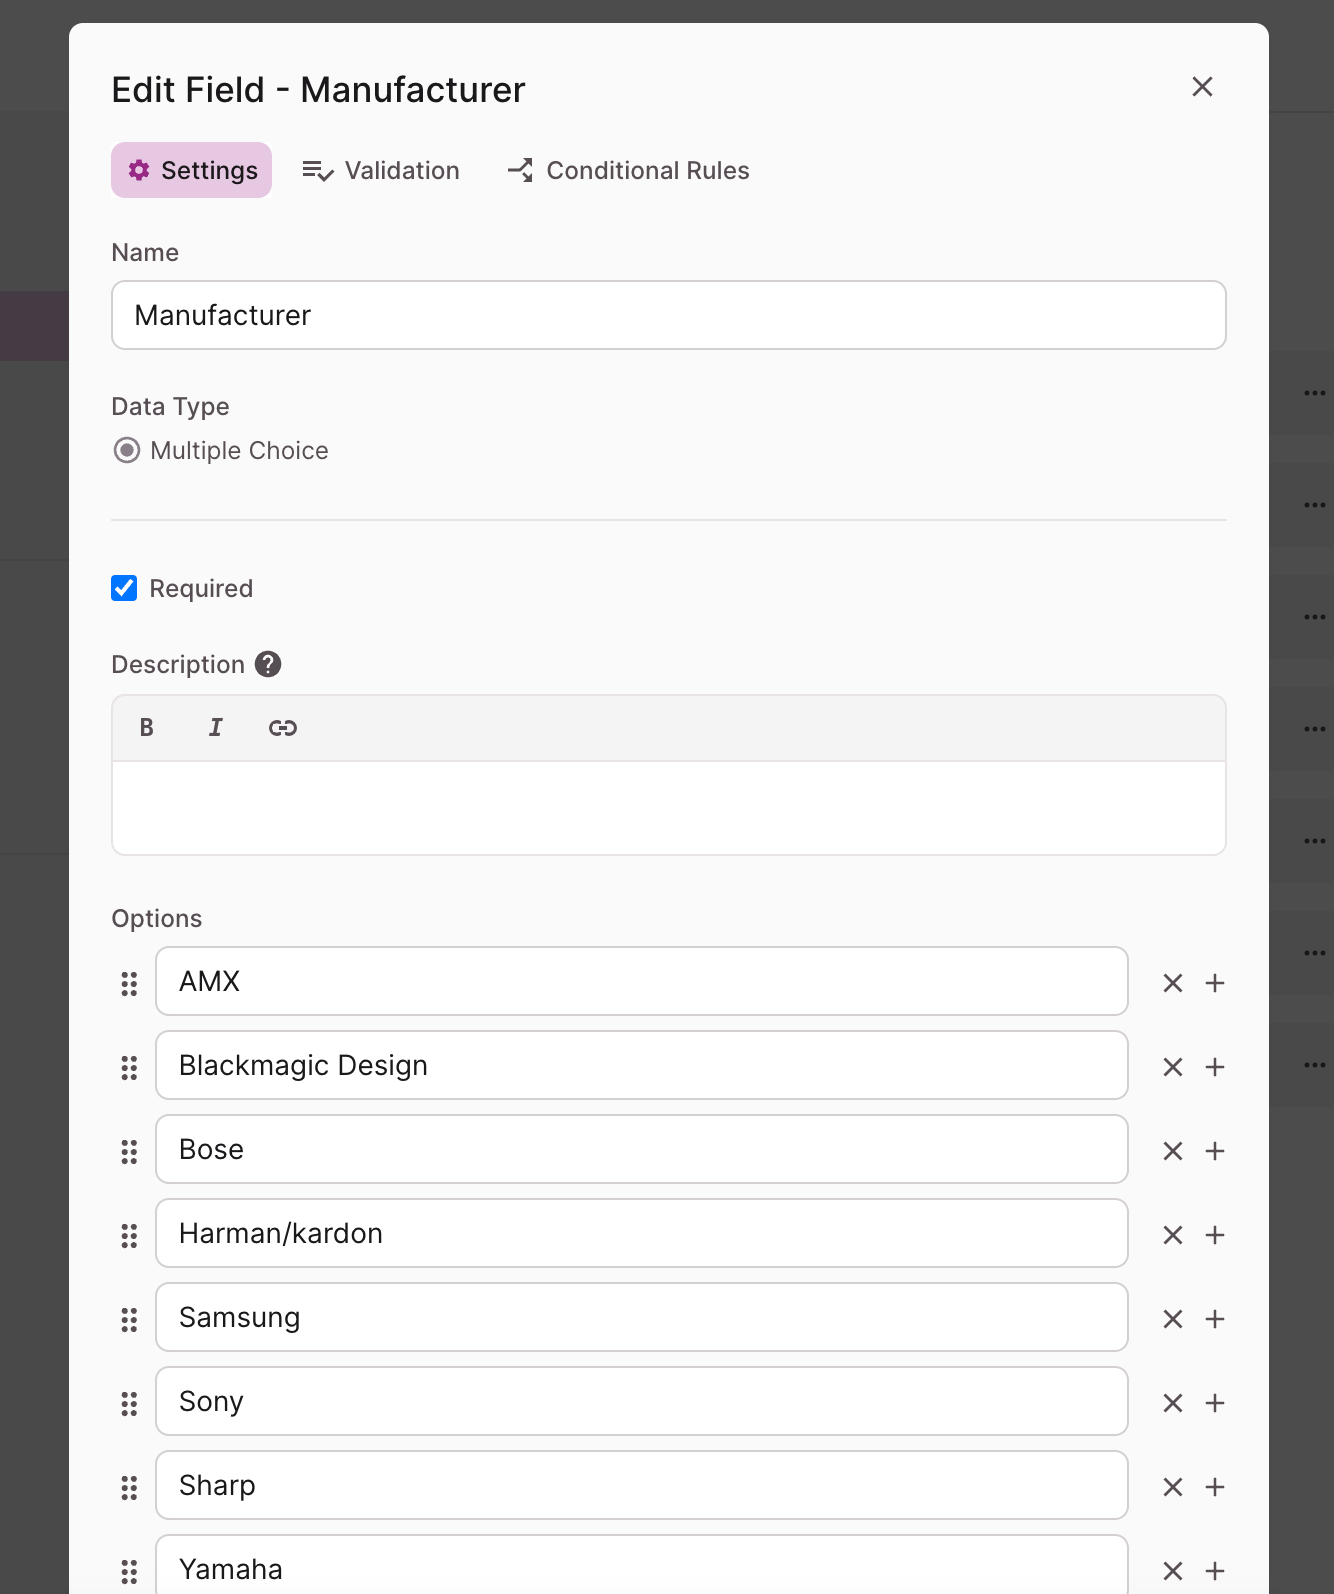Edit the Sharp option field
Viewport: 1334px width, 1594px height.
[642, 1485]
